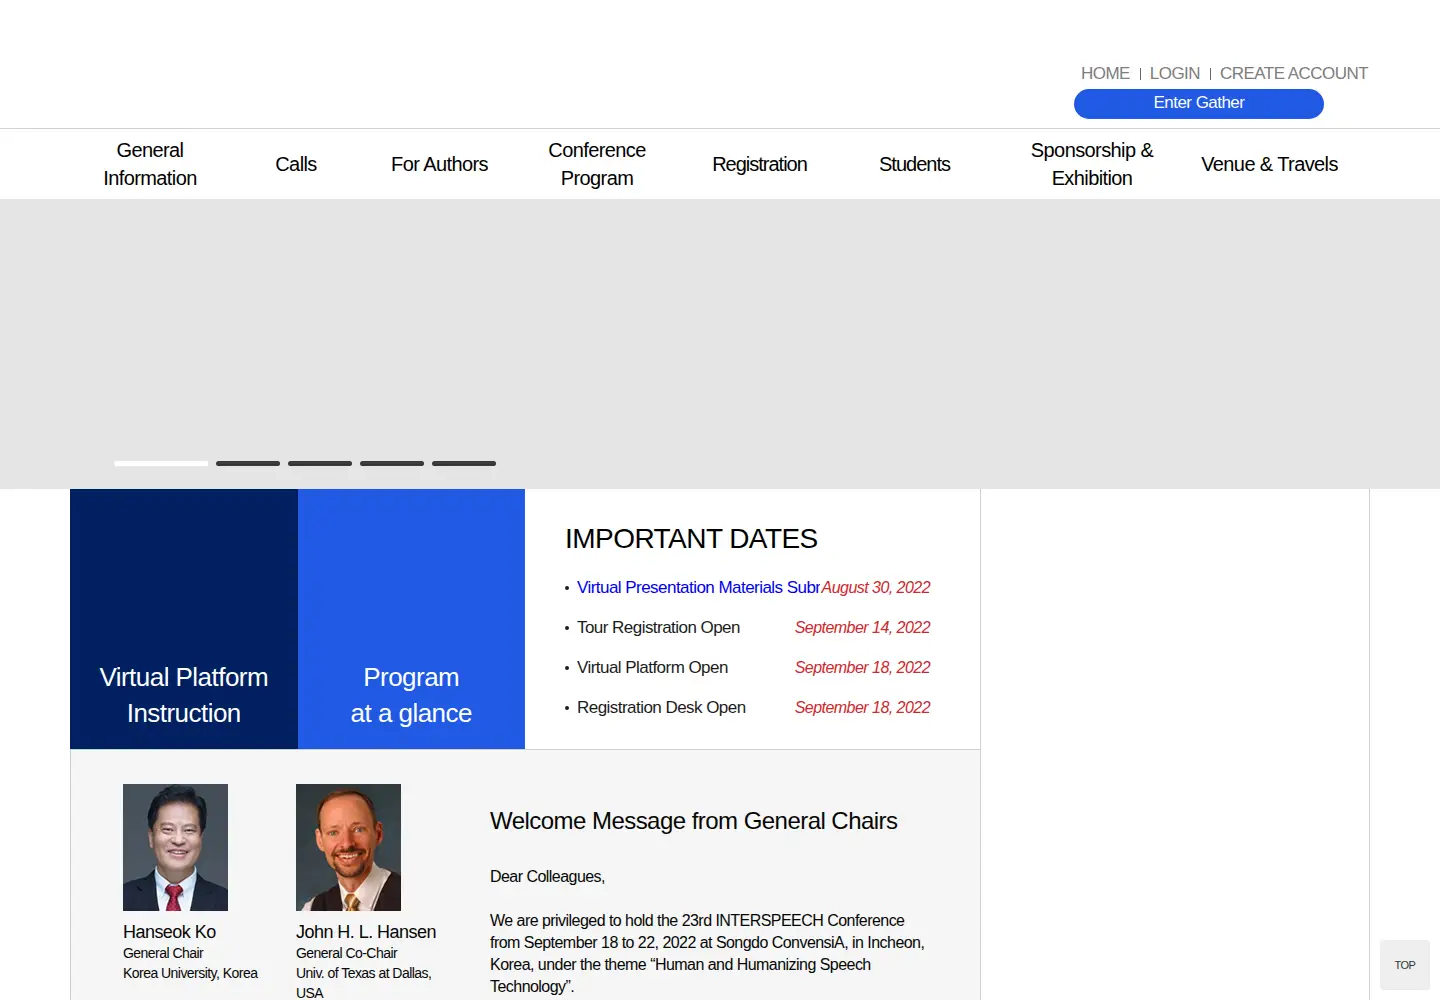Click John H. L. Hansen's photo

[348, 847]
